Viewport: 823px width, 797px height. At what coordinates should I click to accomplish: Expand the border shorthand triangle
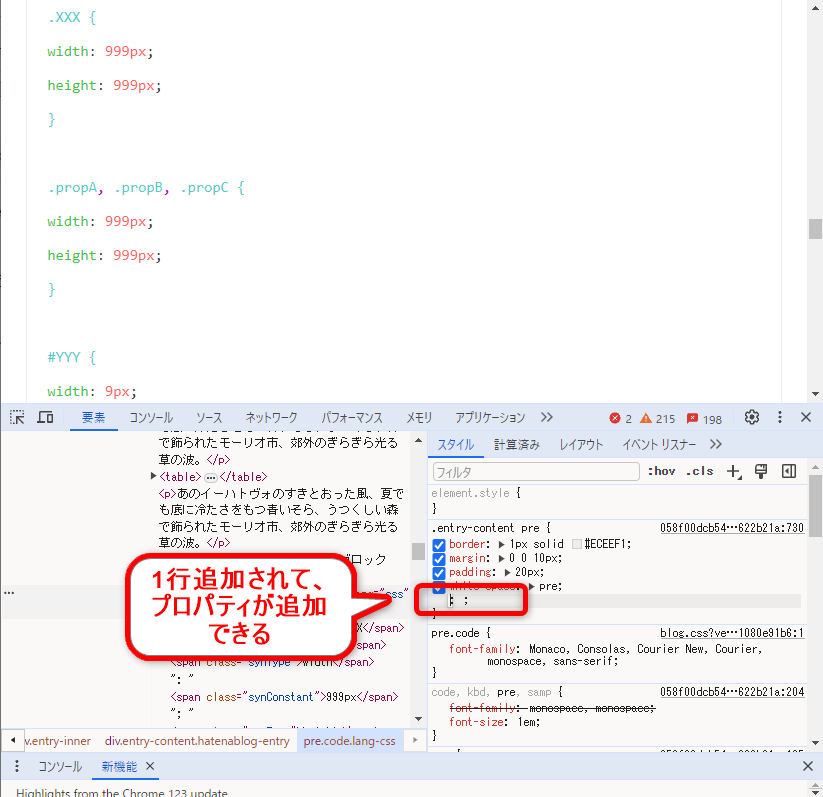(x=501, y=544)
